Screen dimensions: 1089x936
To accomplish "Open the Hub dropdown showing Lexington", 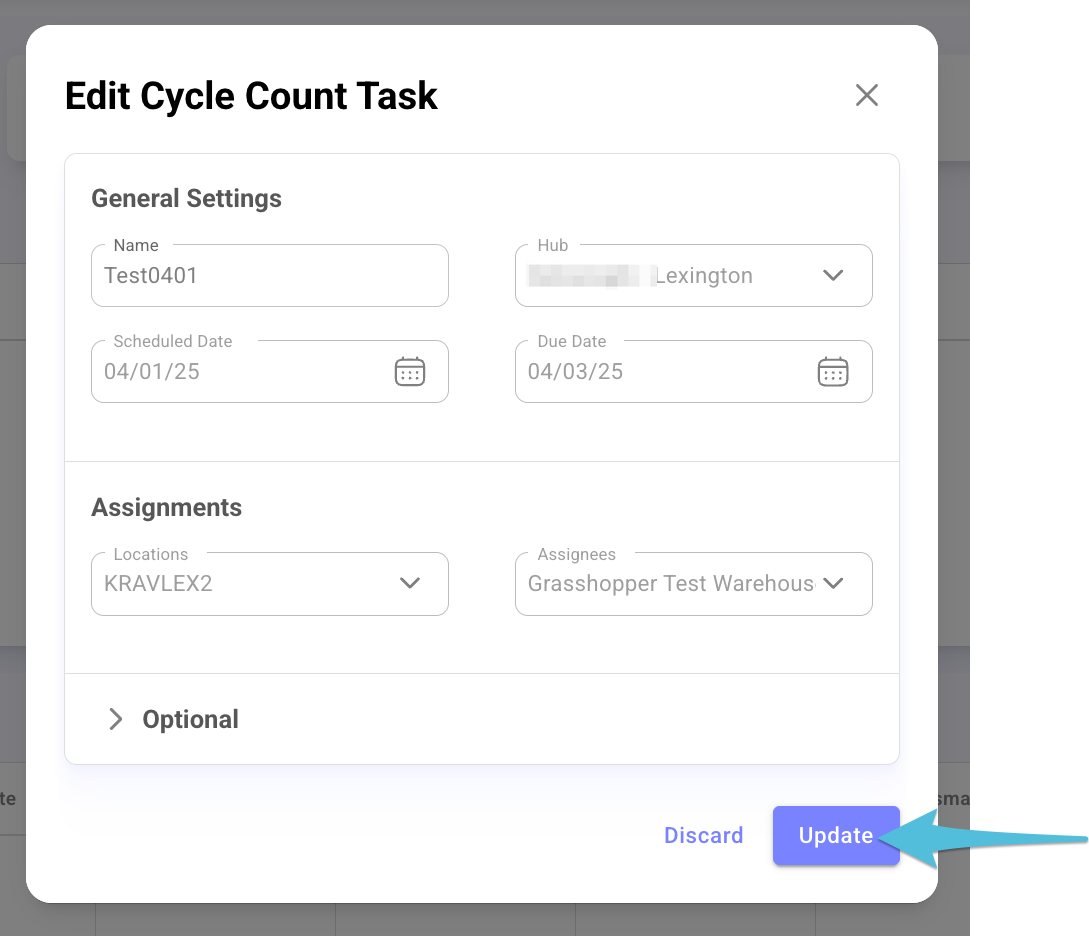I will pos(693,275).
